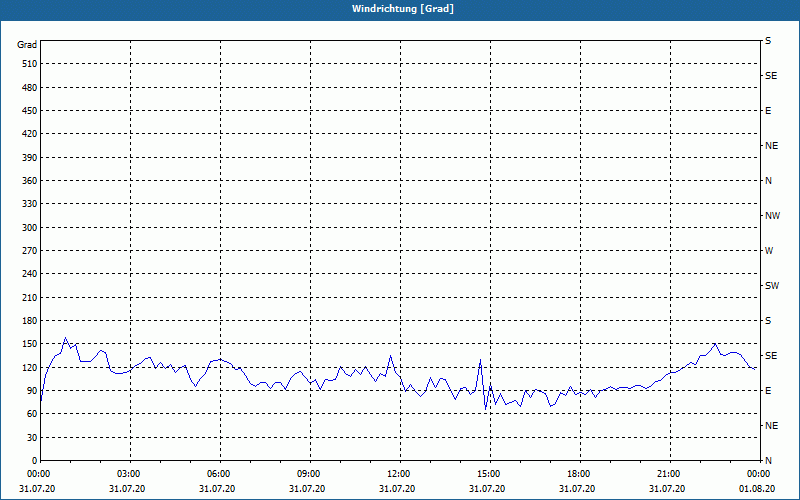
Task: Pick the E compass label level with 450
Action: coord(768,111)
